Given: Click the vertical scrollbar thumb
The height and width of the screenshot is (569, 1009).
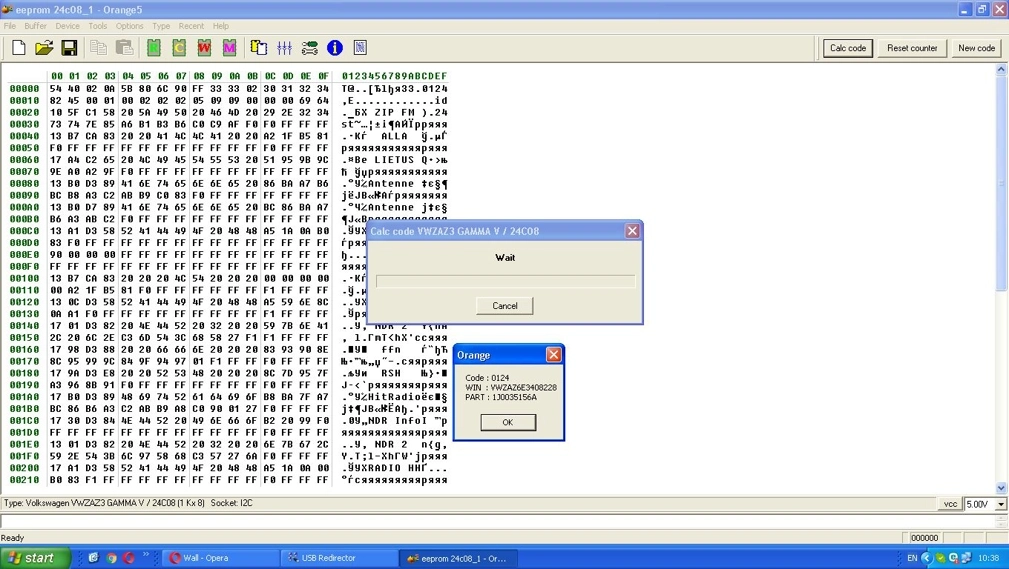Looking at the screenshot, I should (1001, 182).
